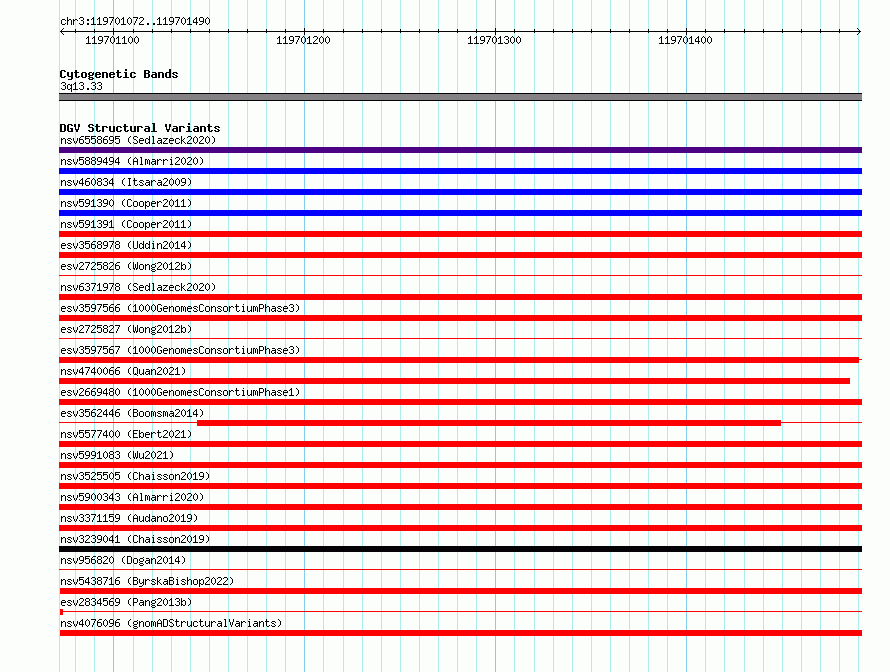
Task: Open esv2725827 (Wong2012b) variant label
Action: (126, 329)
